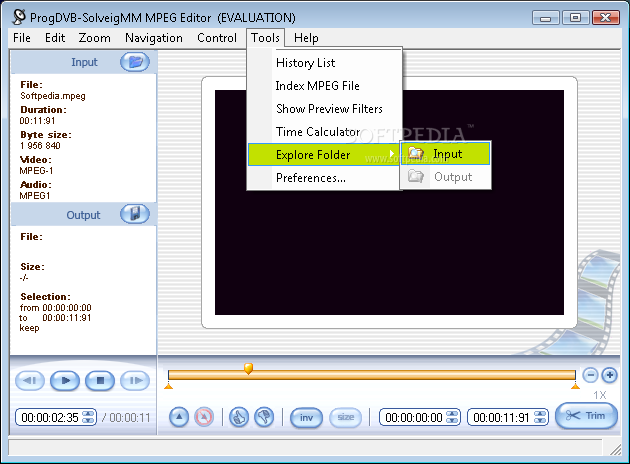Screen dimensions: 630x464
Task: Click the Output panel header label
Action: coord(83,215)
